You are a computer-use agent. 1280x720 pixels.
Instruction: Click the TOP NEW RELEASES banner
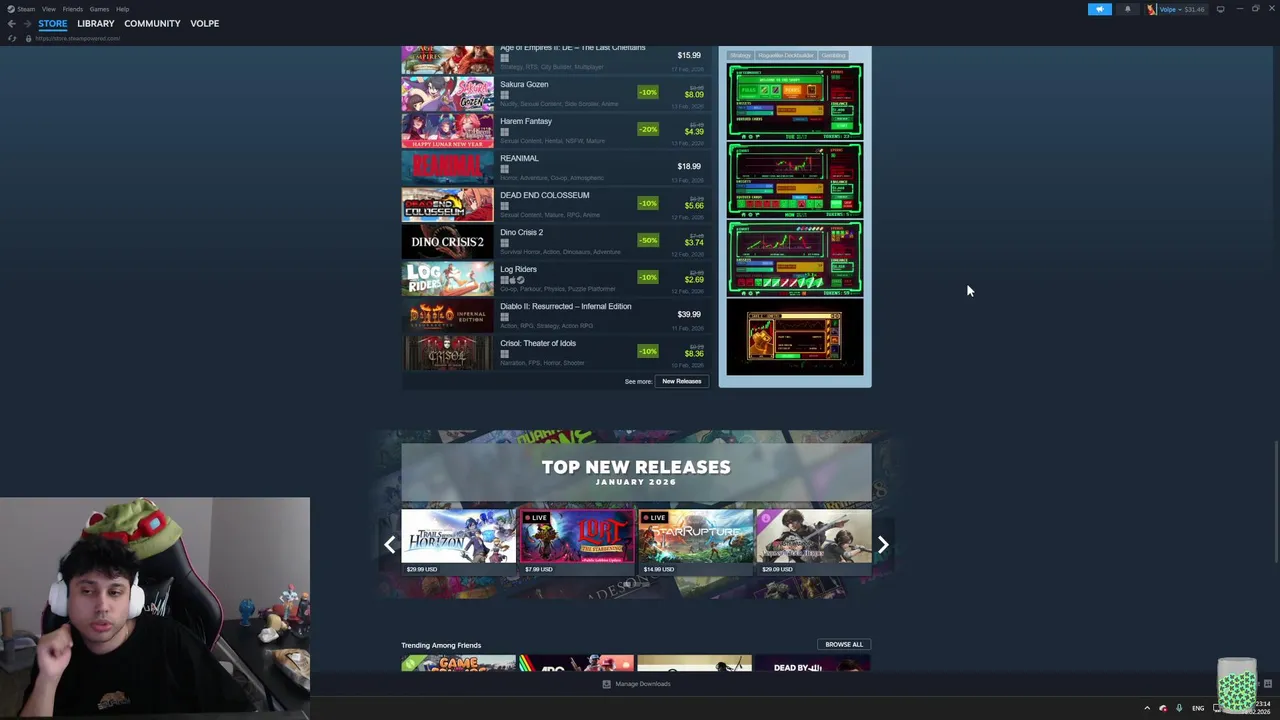tap(636, 472)
